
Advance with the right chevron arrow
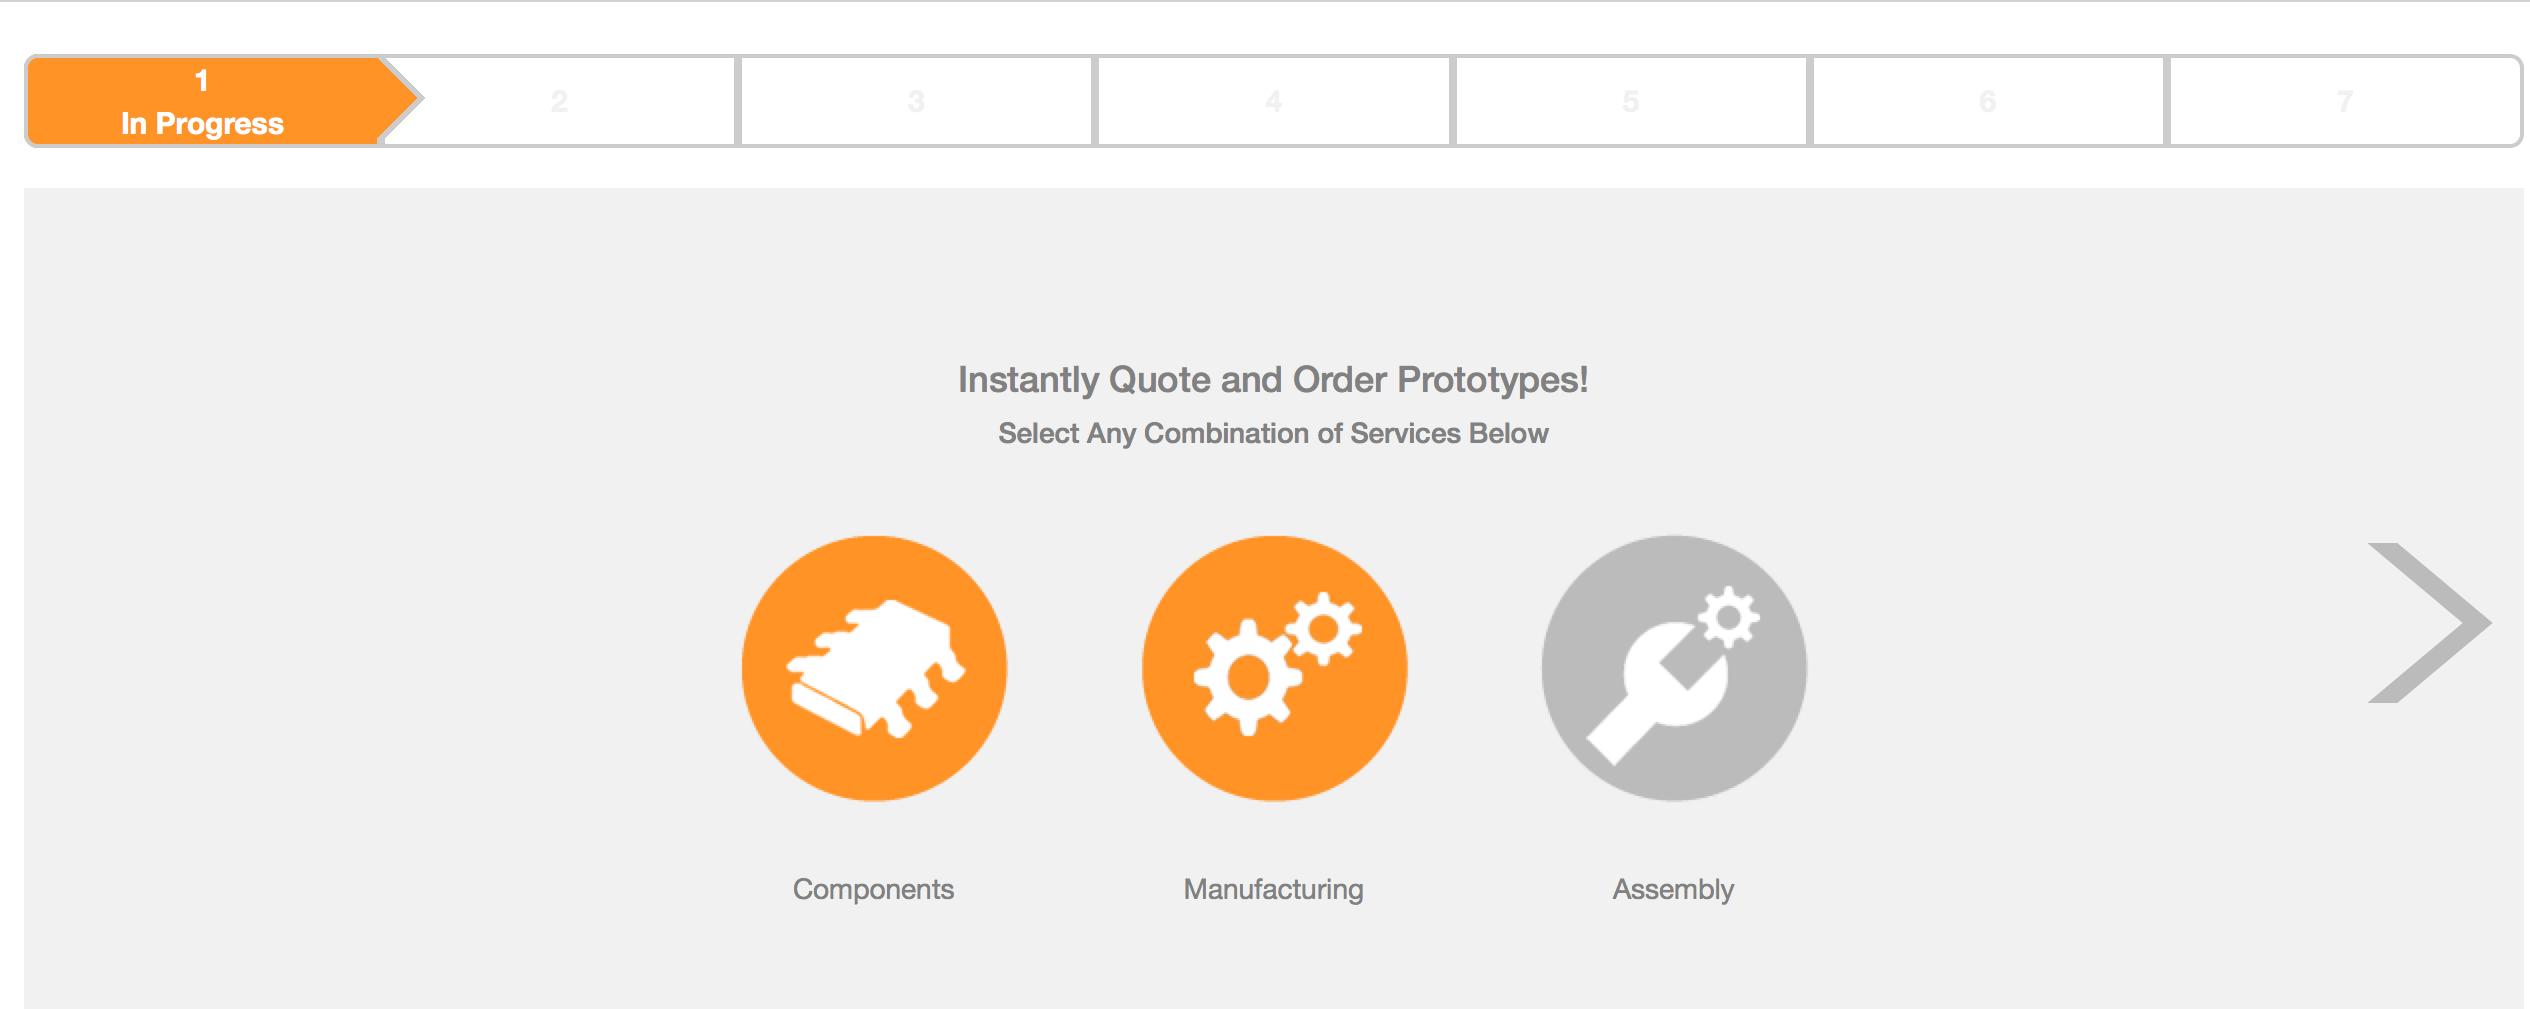(2430, 623)
